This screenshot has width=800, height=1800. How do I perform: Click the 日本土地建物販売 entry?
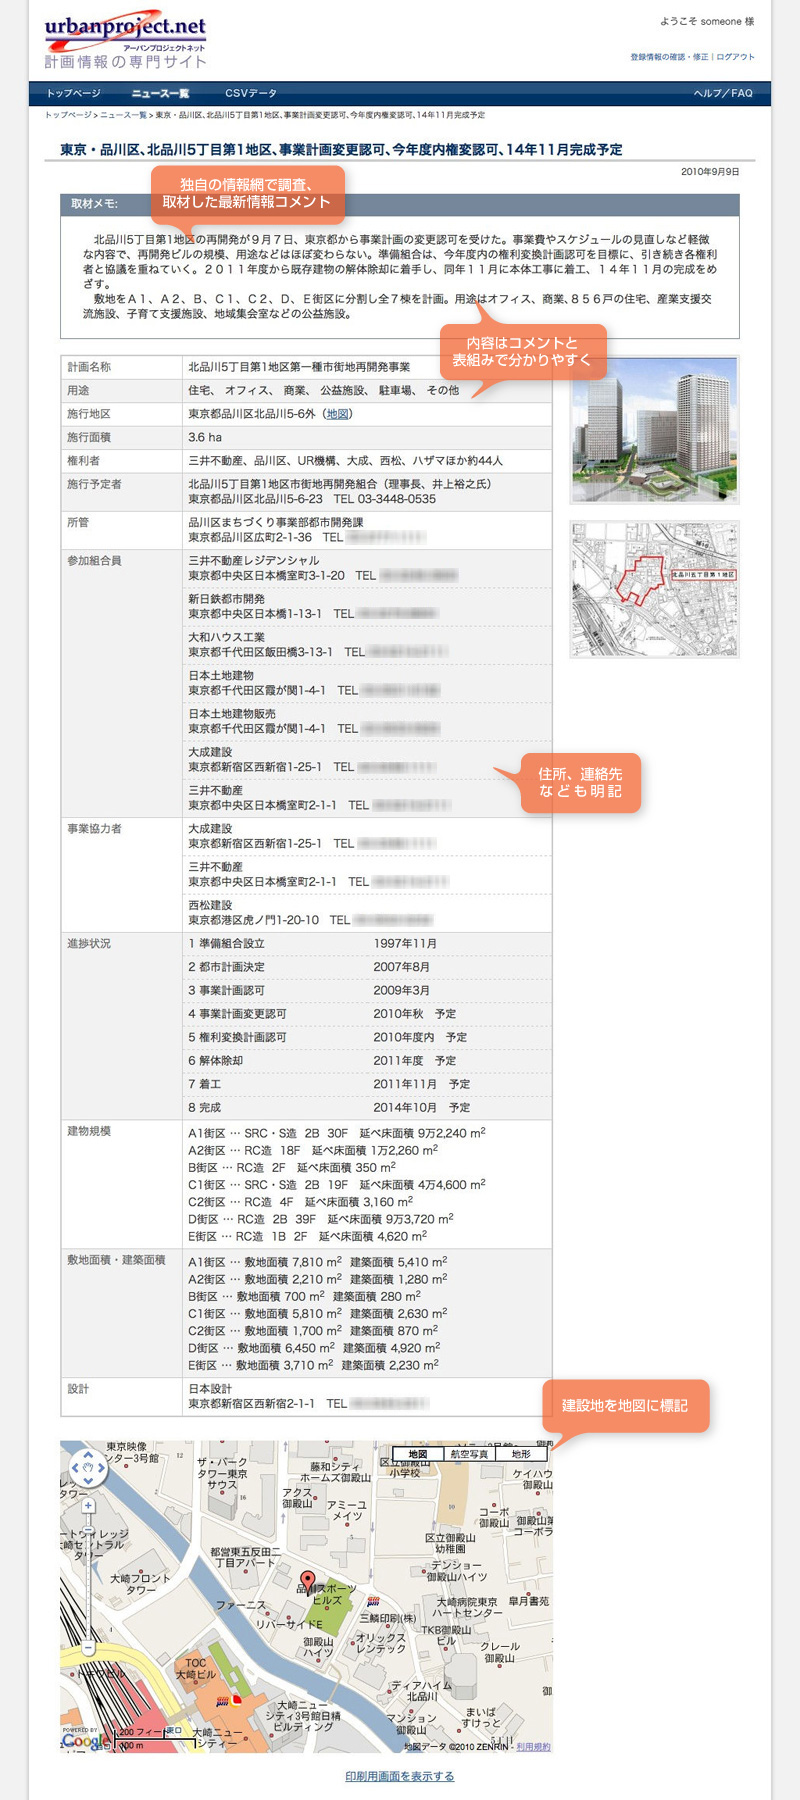232,714
